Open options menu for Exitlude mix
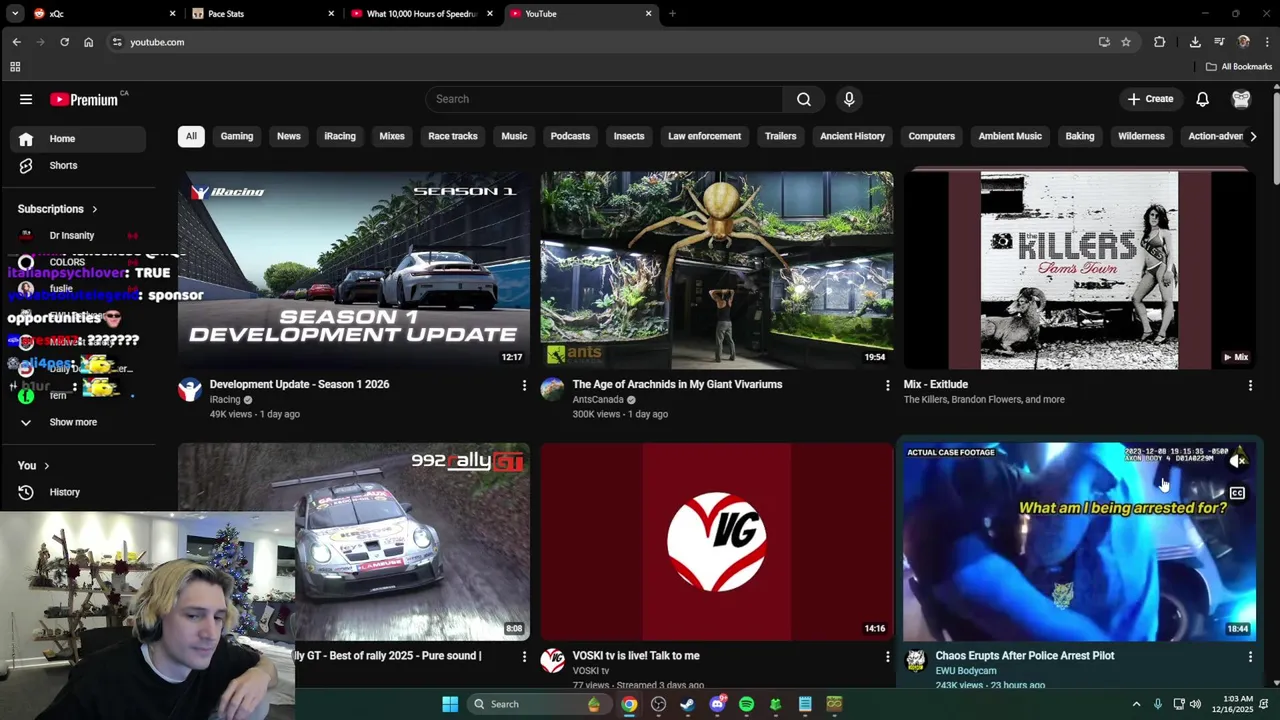The width and height of the screenshot is (1280, 720). 1250,385
